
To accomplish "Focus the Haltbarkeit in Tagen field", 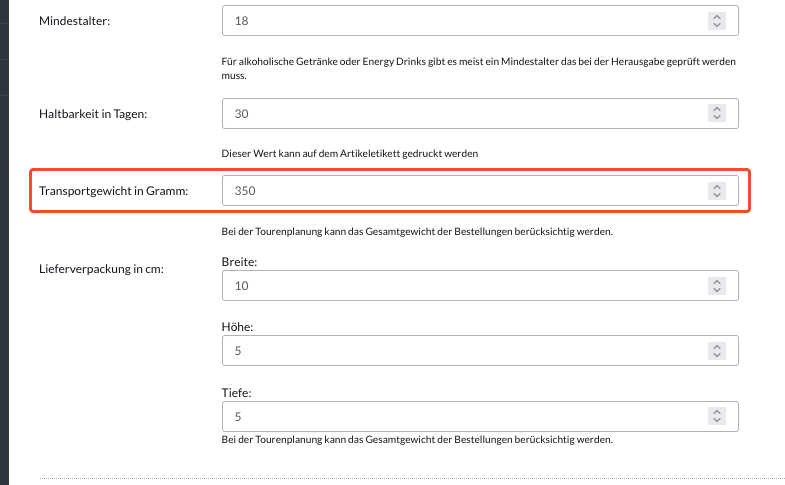I will [480, 114].
